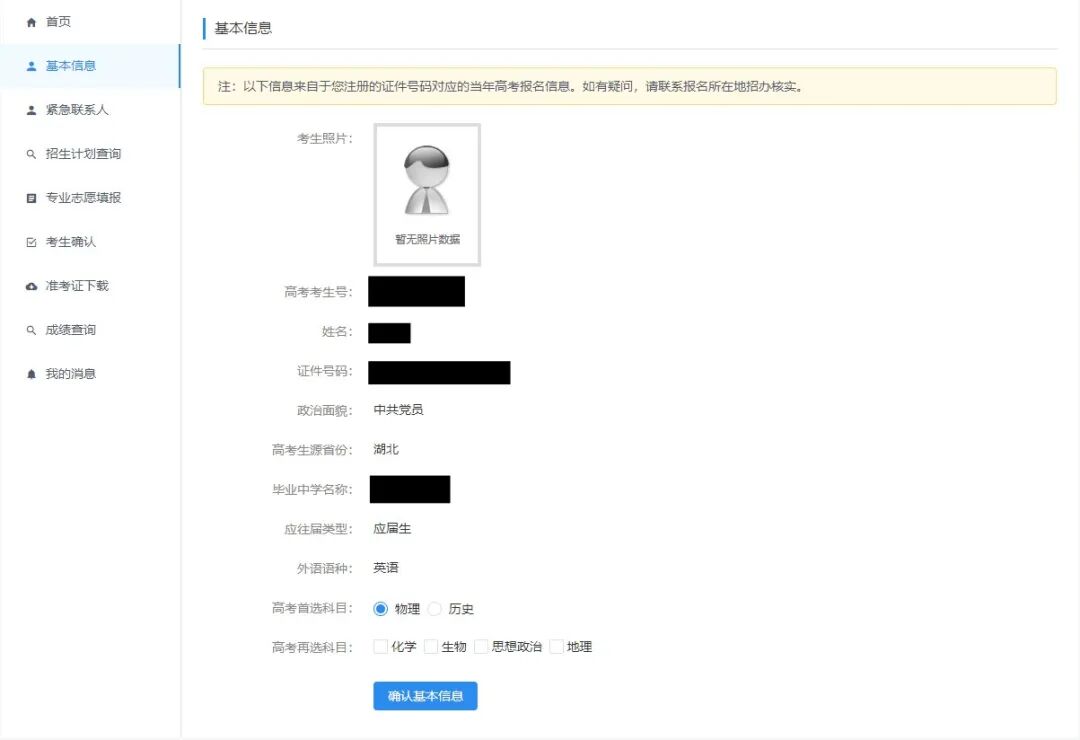Go to 招生计划查询
The height and width of the screenshot is (740, 1080).
(90, 154)
